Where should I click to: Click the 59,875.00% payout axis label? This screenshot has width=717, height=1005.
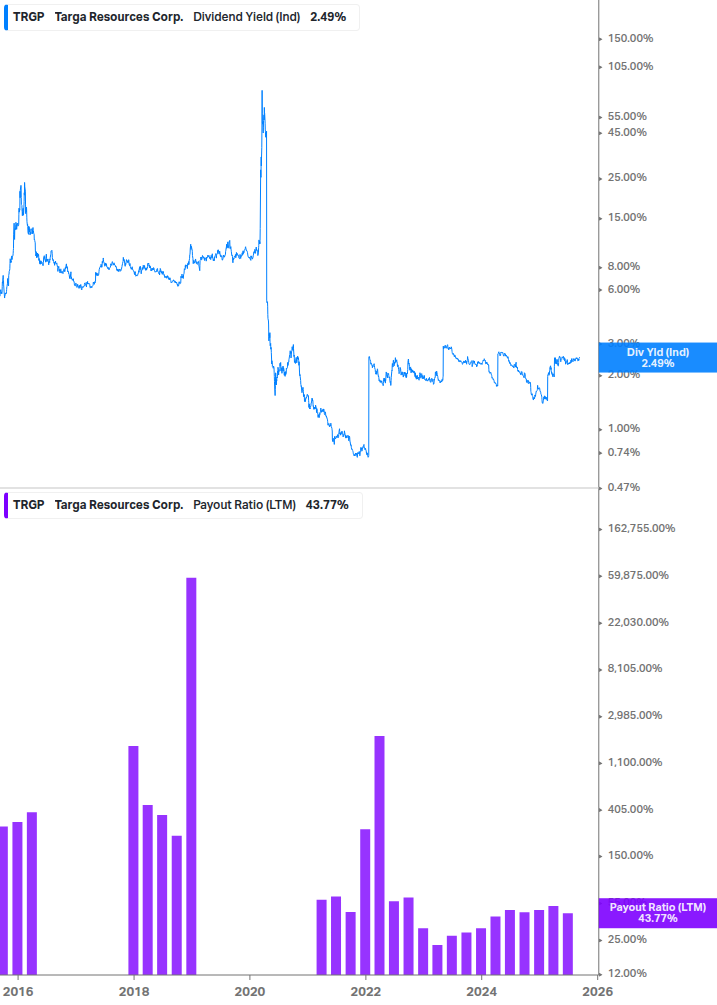638,575
